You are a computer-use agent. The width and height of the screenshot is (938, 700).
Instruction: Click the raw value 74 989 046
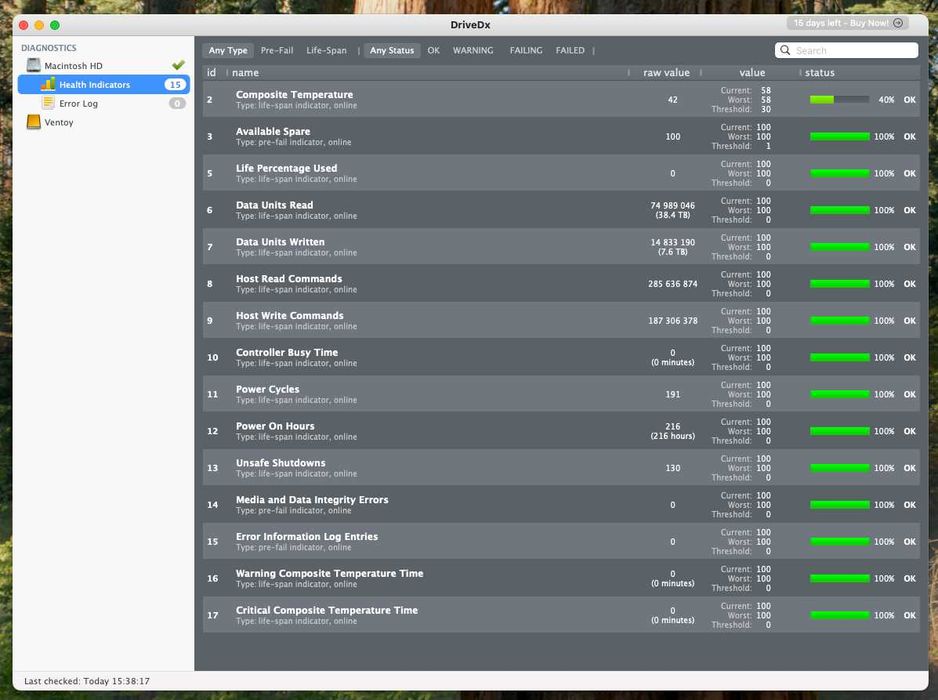pyautogui.click(x=672, y=205)
